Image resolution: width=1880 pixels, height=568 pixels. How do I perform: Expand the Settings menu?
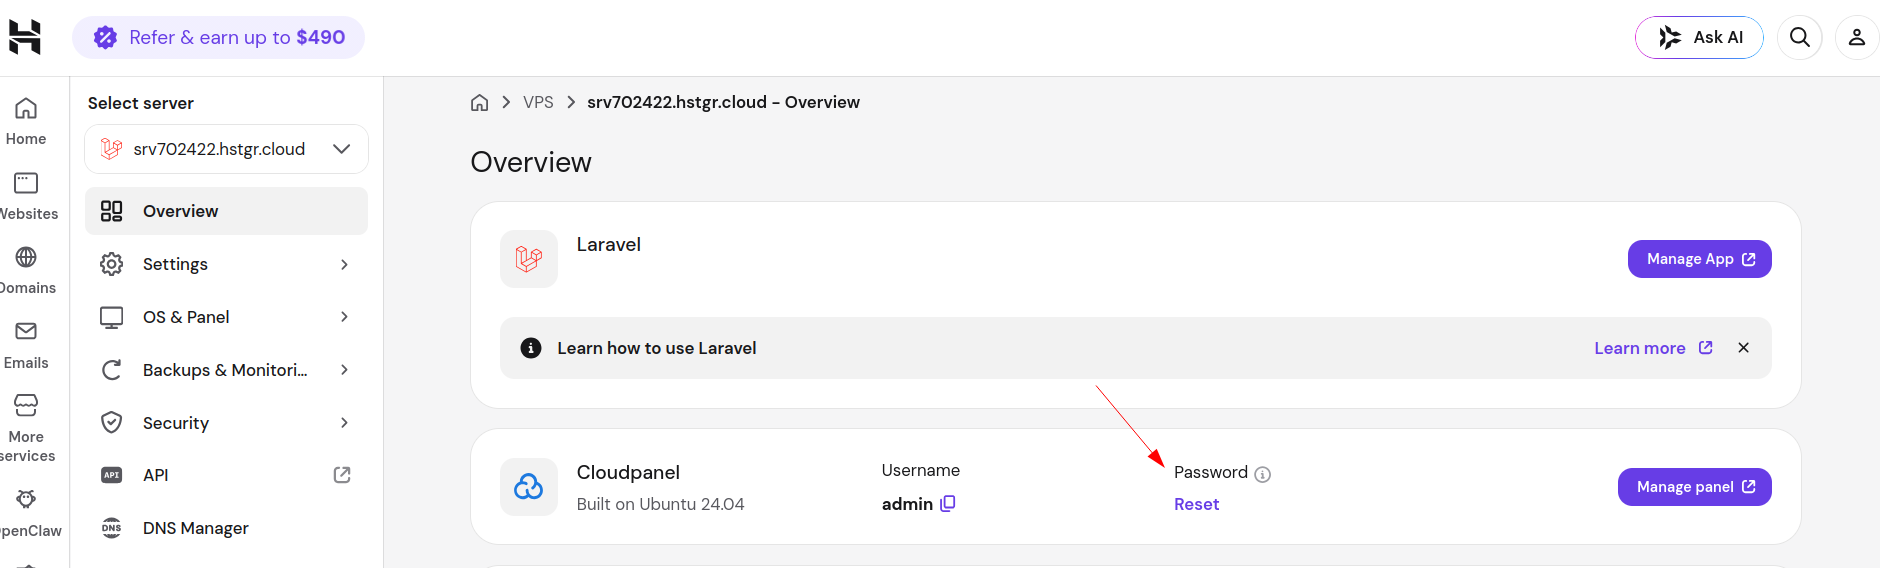click(x=226, y=264)
